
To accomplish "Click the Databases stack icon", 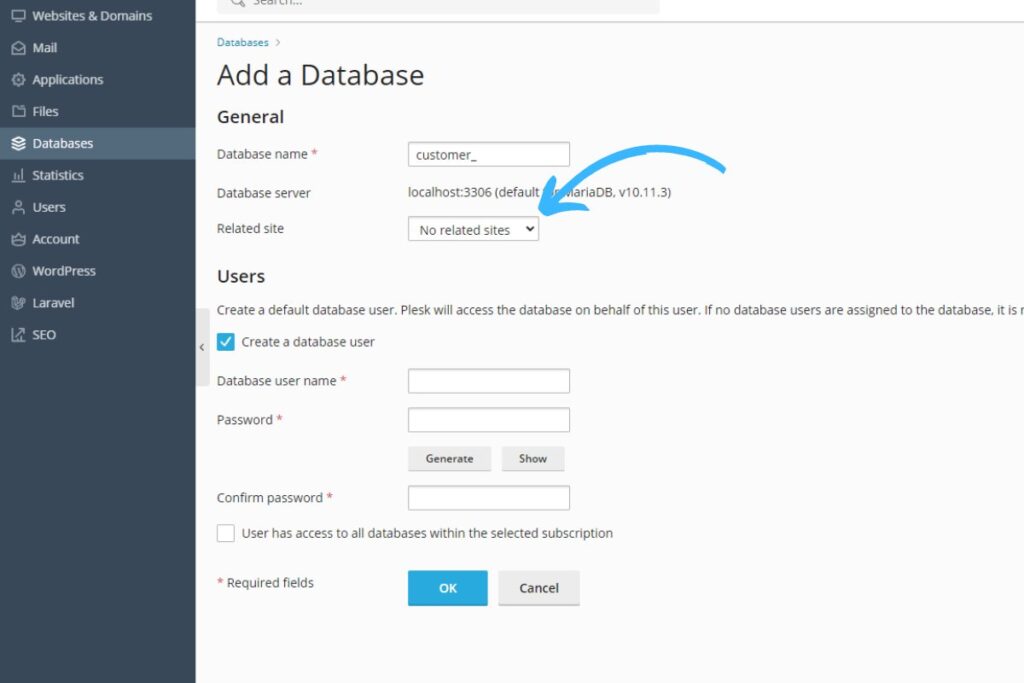I will pos(18,143).
